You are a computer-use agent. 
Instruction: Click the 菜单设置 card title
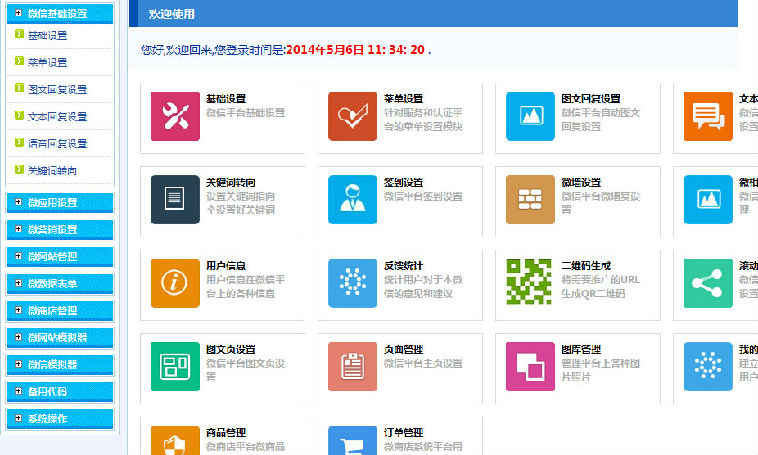point(404,99)
